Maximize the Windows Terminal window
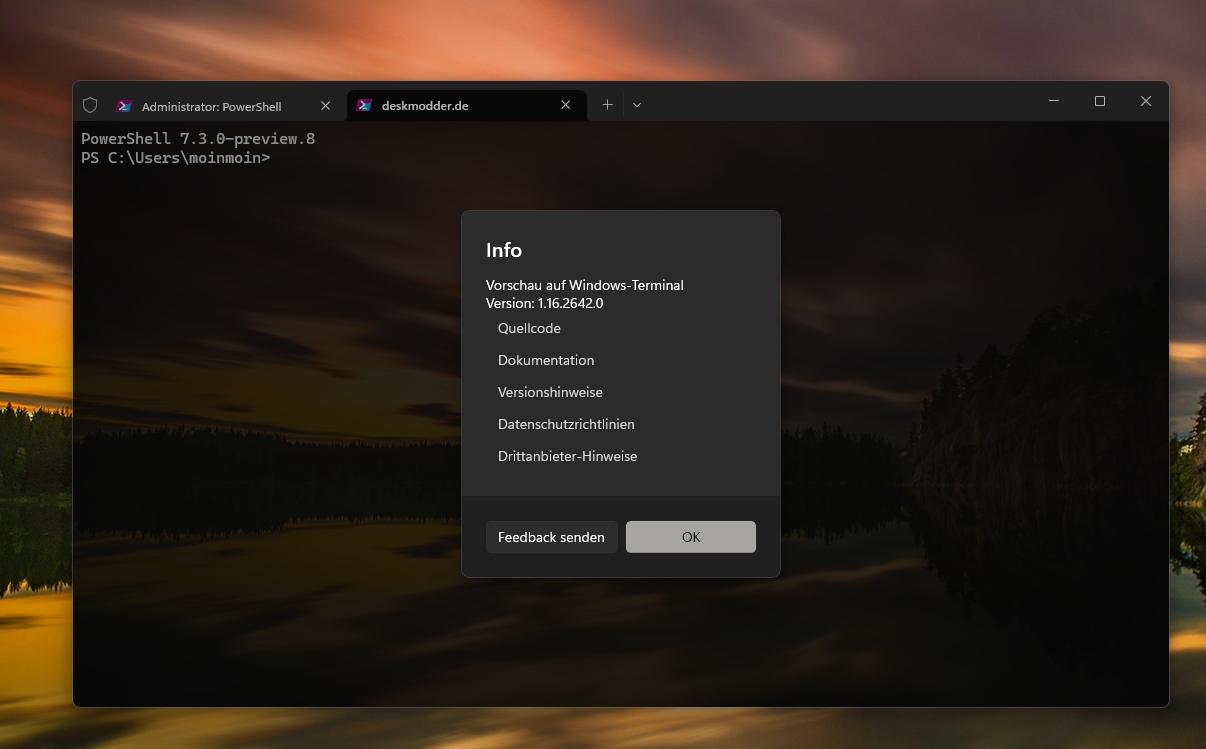Image resolution: width=1206 pixels, height=749 pixels. (x=1100, y=101)
